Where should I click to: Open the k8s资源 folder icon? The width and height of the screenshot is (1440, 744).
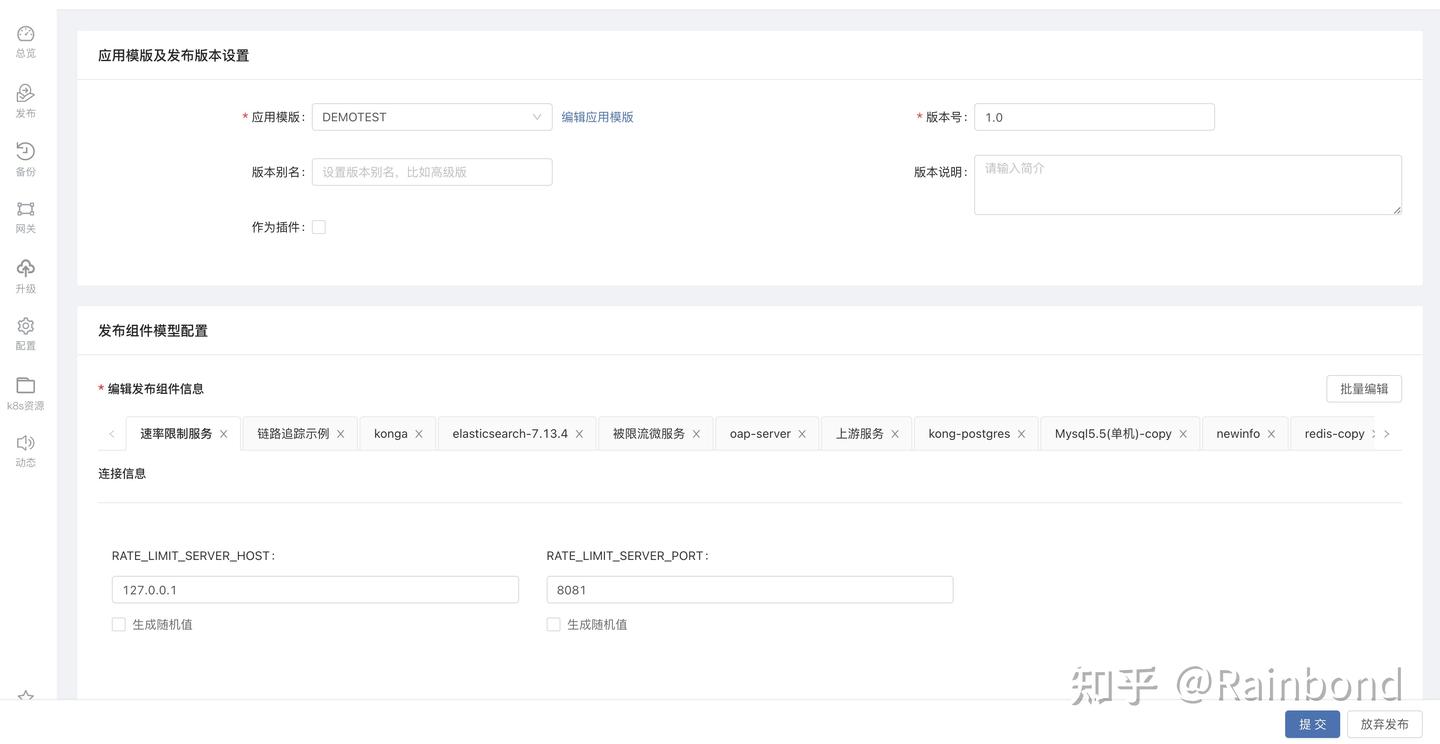[x=26, y=385]
